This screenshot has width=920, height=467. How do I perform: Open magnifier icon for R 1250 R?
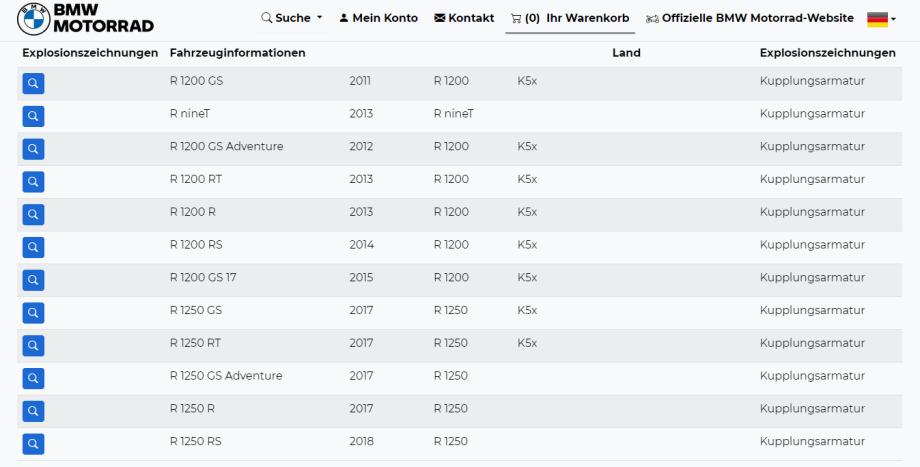[x=33, y=411]
